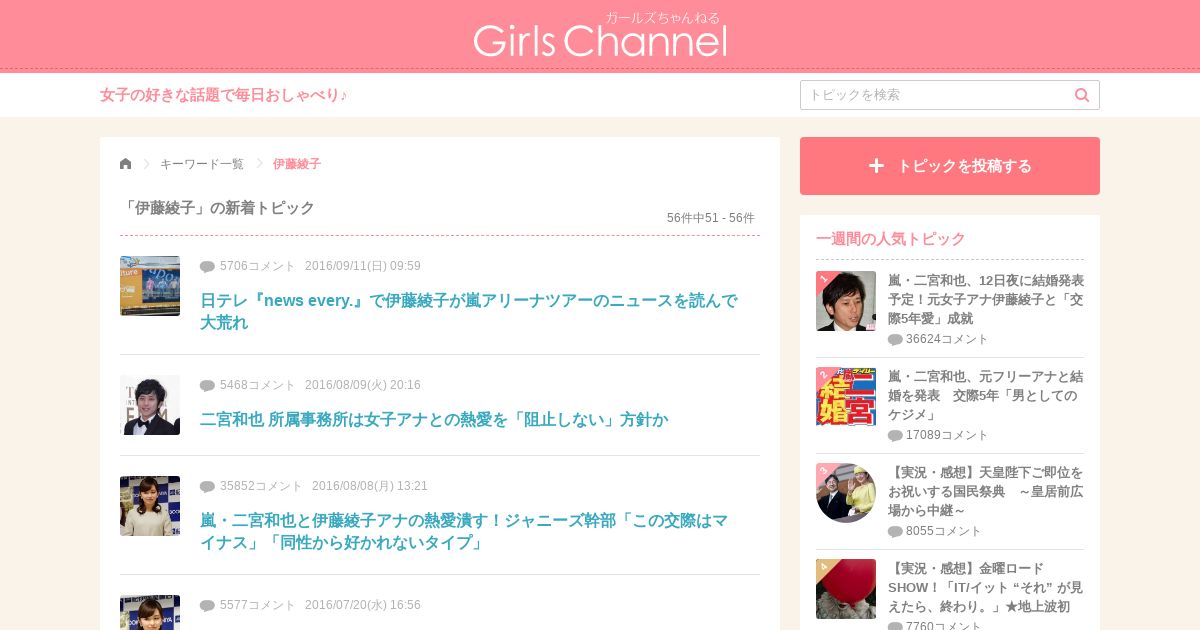
Task: Open popular topic 天皇陛下ご即位をお祝いする国民祭典
Action: pos(986,491)
